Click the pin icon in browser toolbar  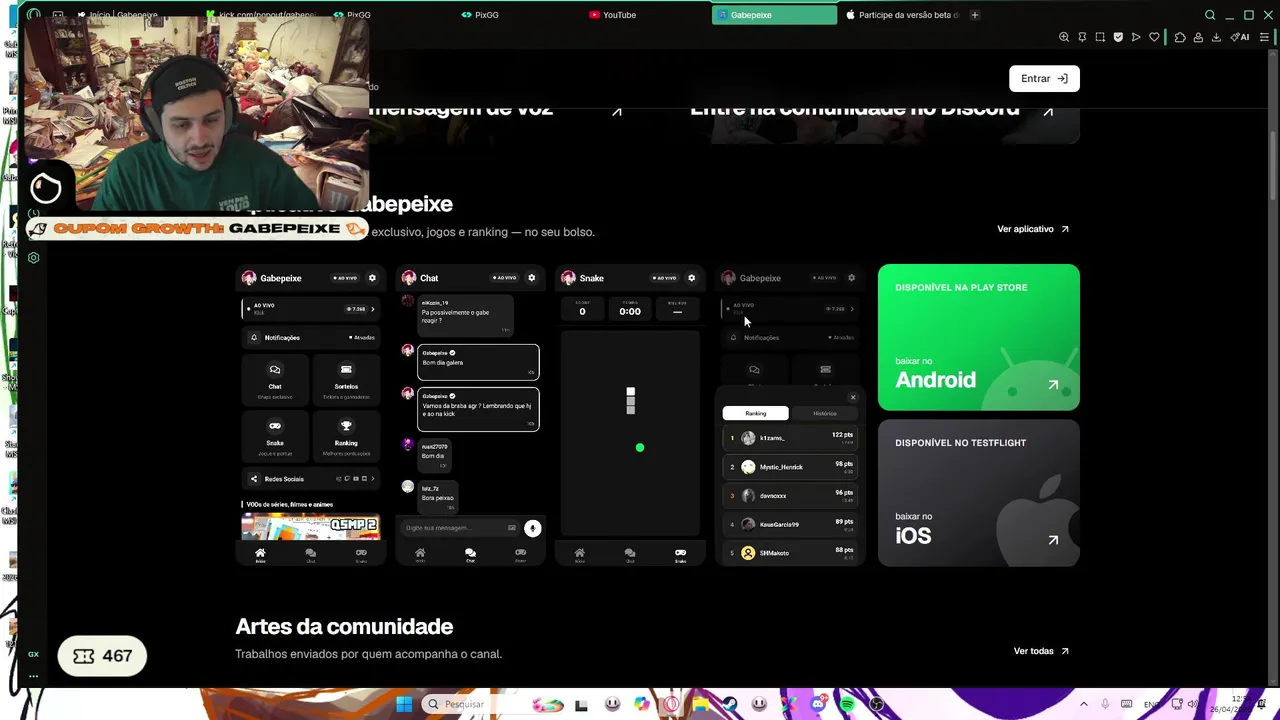1082,37
